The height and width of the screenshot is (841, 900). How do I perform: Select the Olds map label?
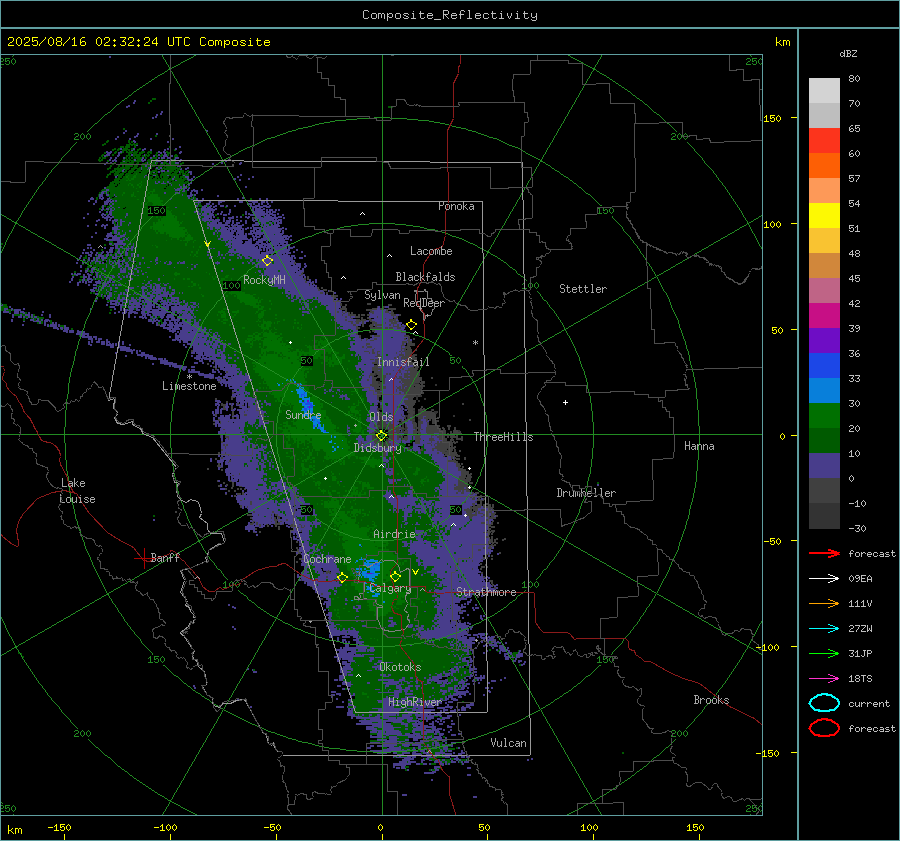(x=381, y=417)
